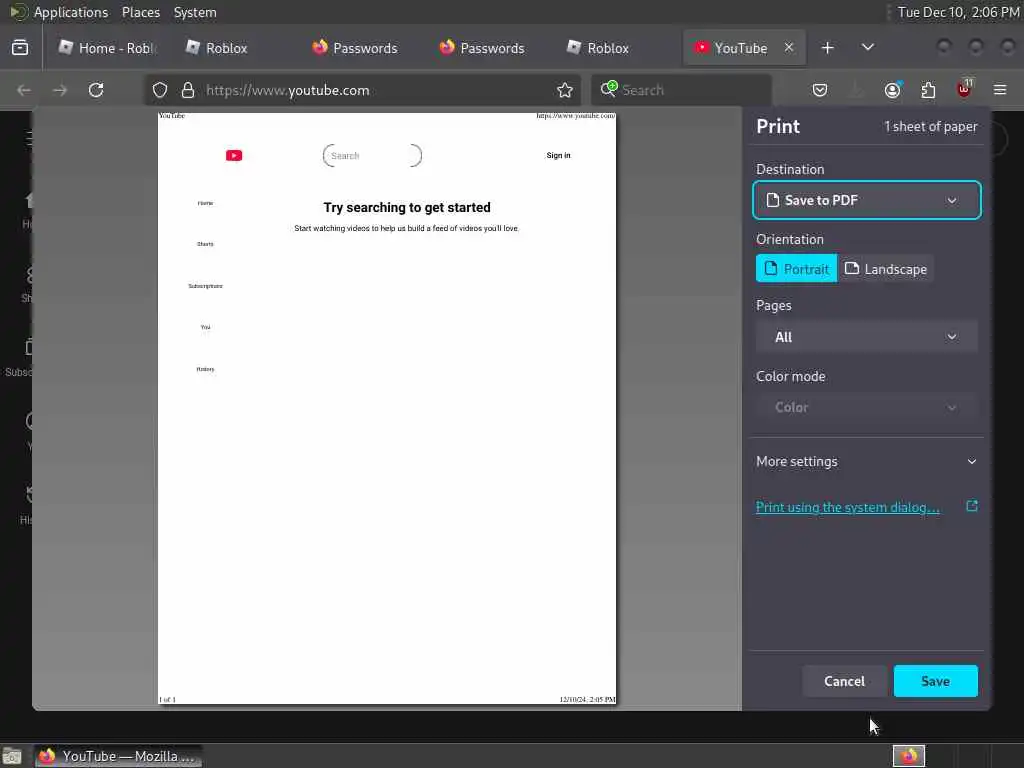Image resolution: width=1024 pixels, height=768 pixels.
Task: Open the Firefox account icon
Action: pyautogui.click(x=893, y=90)
